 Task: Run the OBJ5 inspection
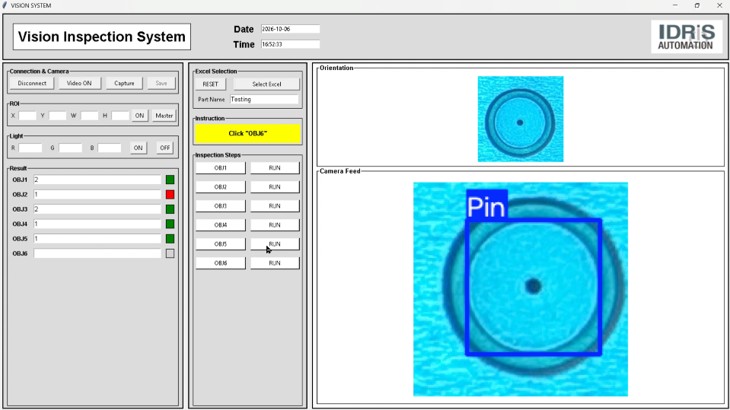pos(275,244)
